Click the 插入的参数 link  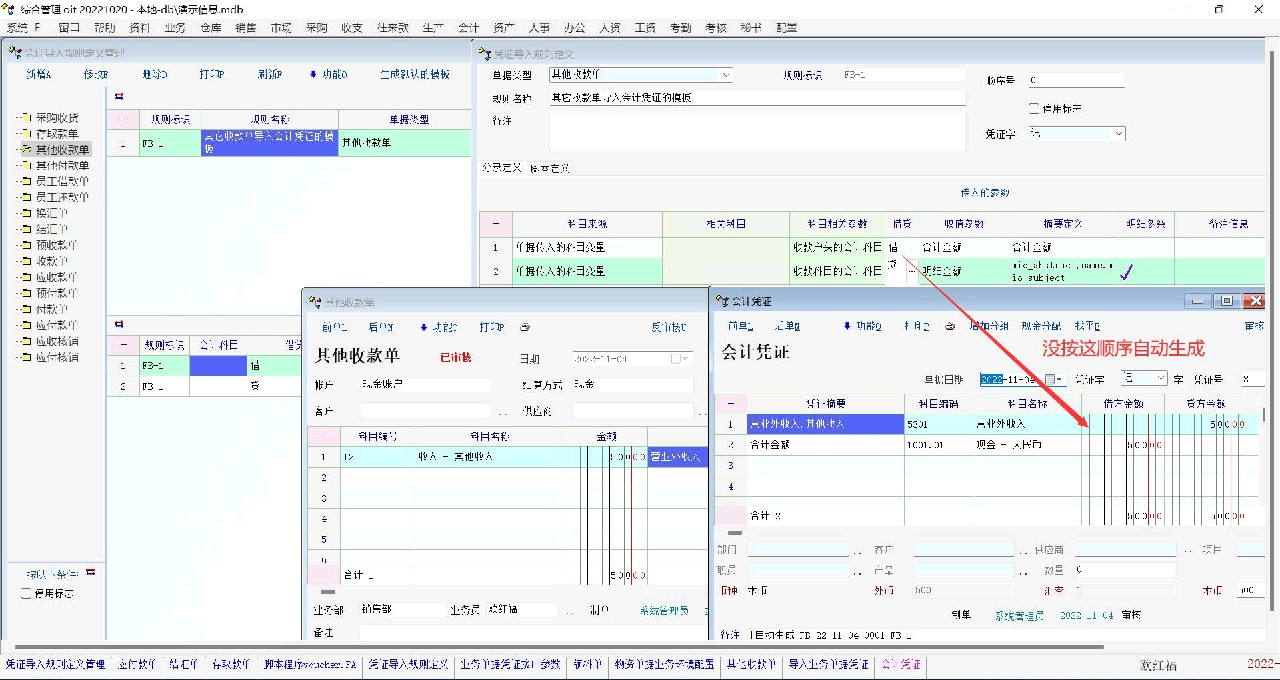984,192
